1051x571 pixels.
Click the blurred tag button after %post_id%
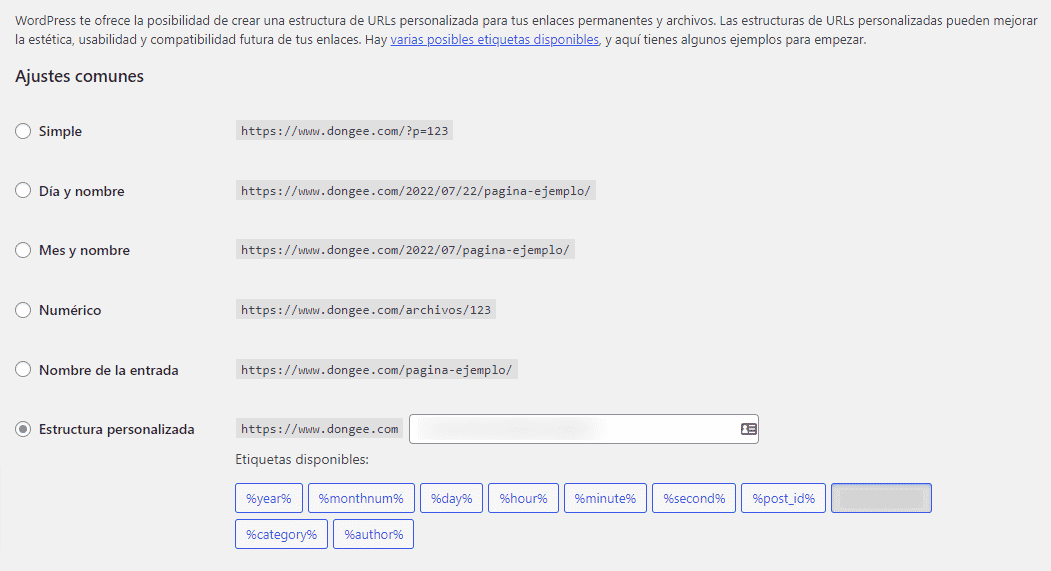point(881,498)
